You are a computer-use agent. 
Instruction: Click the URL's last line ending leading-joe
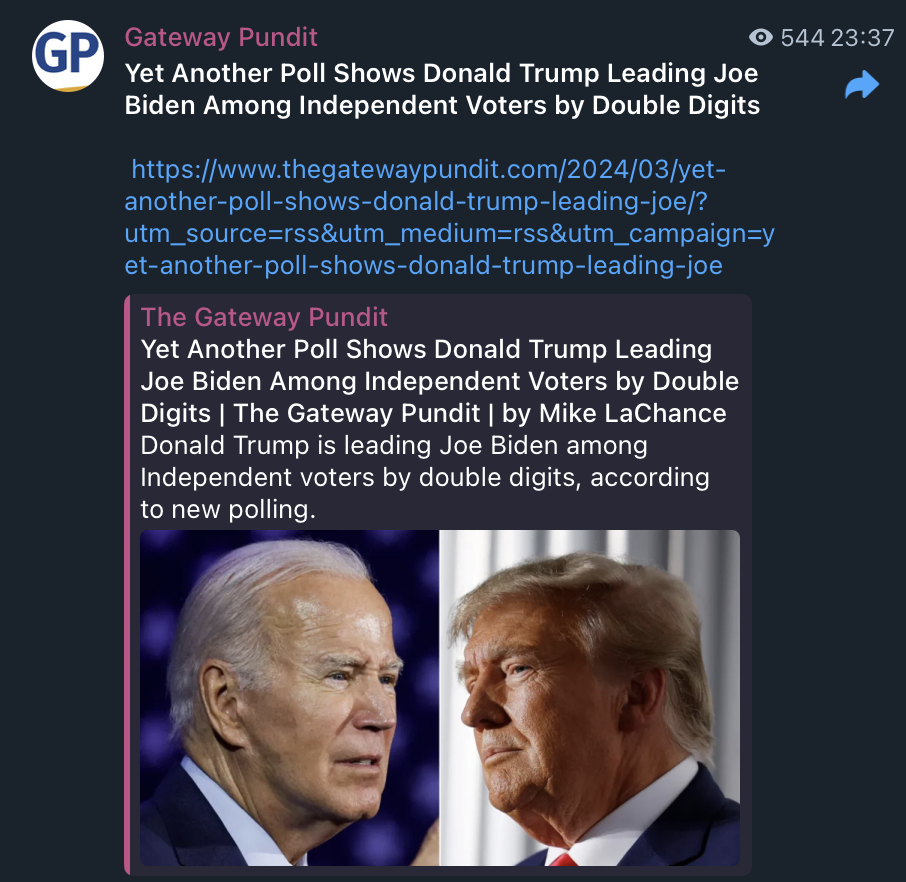(x=424, y=266)
